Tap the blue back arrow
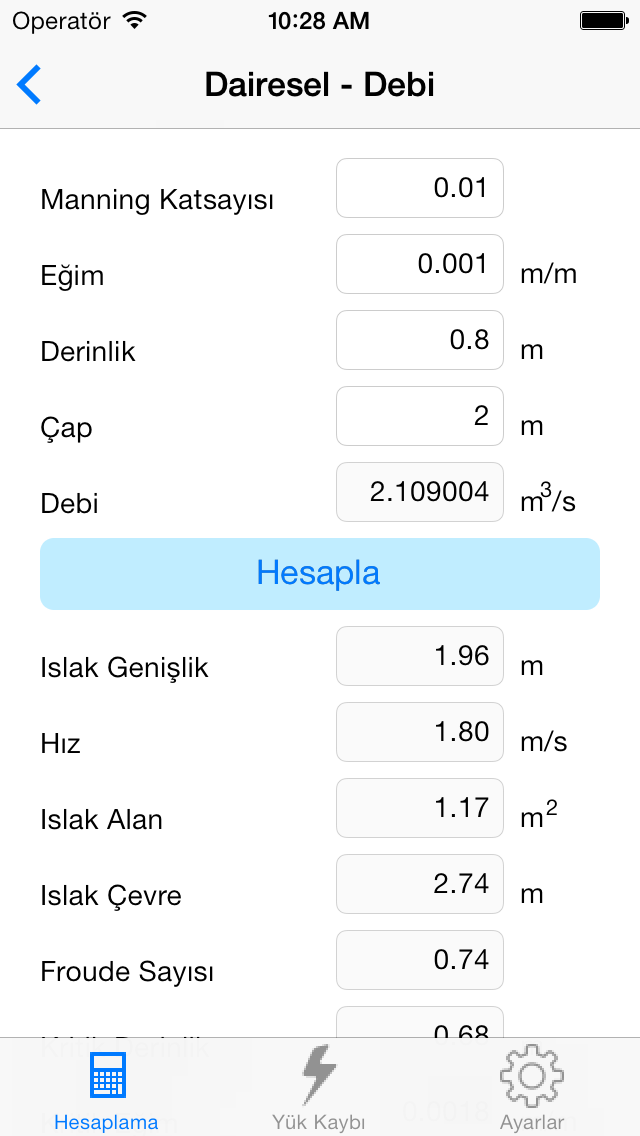Screen dimensions: 640x1136 (x=30, y=85)
